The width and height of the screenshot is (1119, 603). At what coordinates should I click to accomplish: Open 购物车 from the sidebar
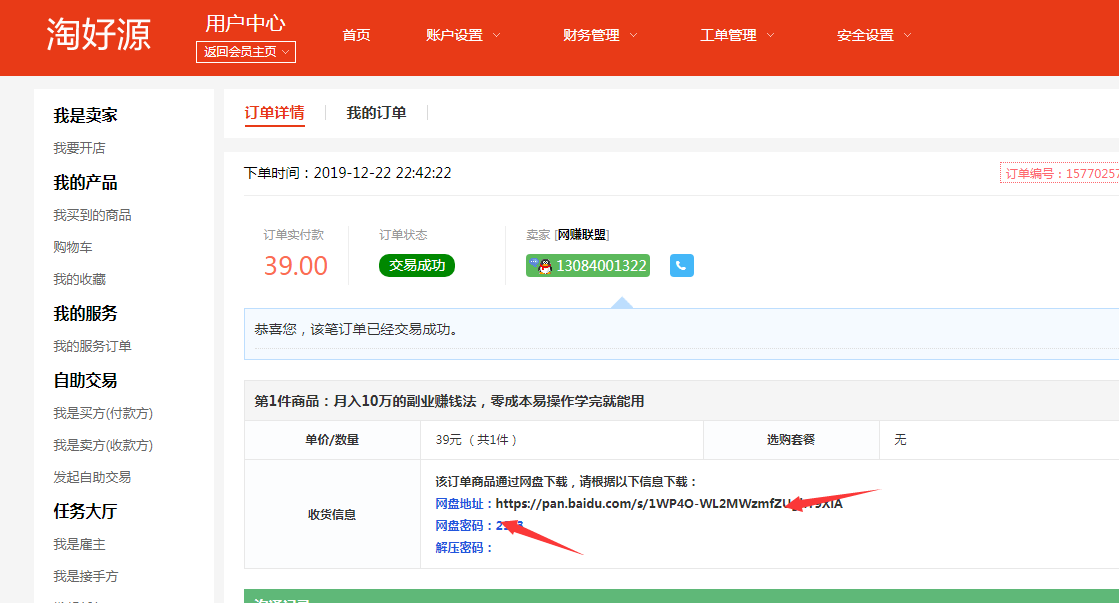(73, 247)
